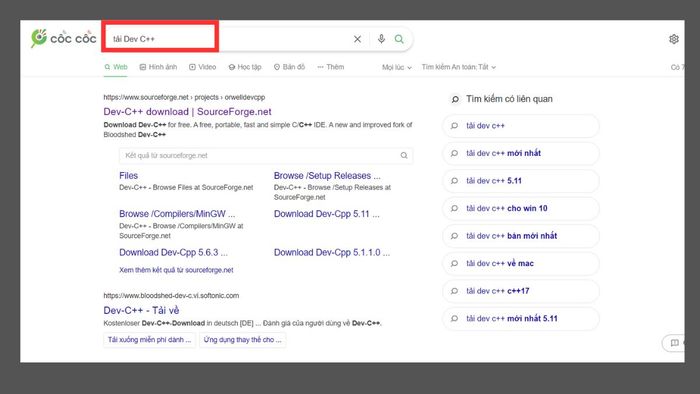
Task: Click the 'Tải xuống miễn phí dành ...' chip
Action: 150,340
